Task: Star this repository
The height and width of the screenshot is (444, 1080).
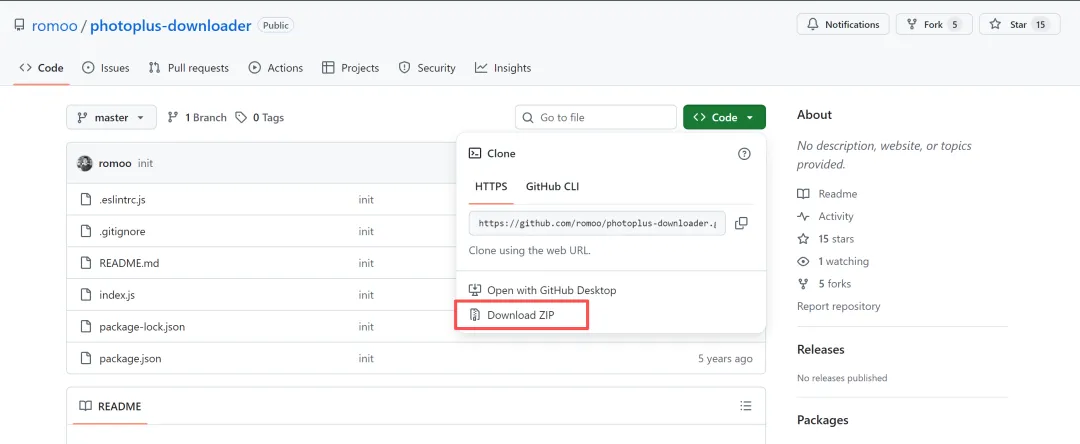Action: (x=1019, y=24)
